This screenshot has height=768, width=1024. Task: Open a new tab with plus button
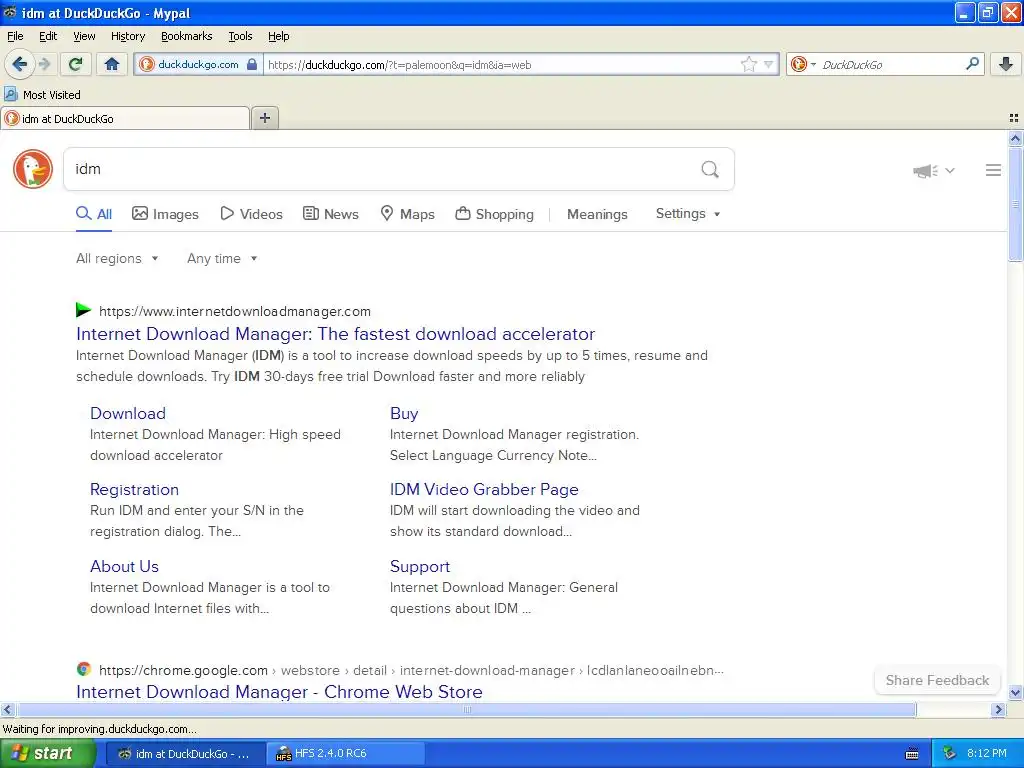pos(264,118)
